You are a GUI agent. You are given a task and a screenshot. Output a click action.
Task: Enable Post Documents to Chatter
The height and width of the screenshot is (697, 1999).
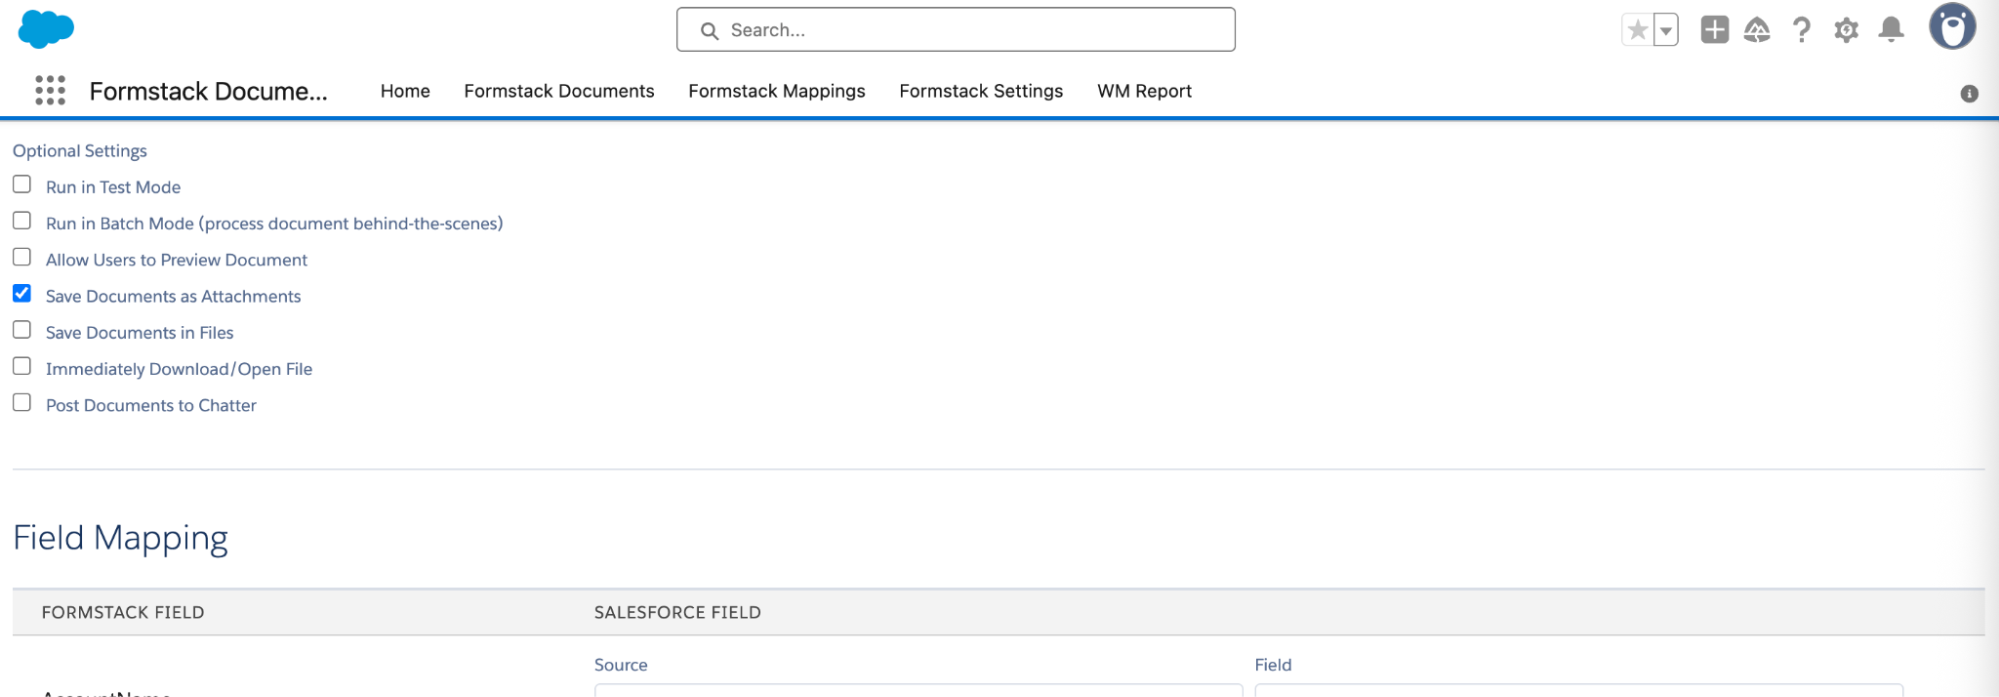(x=22, y=403)
